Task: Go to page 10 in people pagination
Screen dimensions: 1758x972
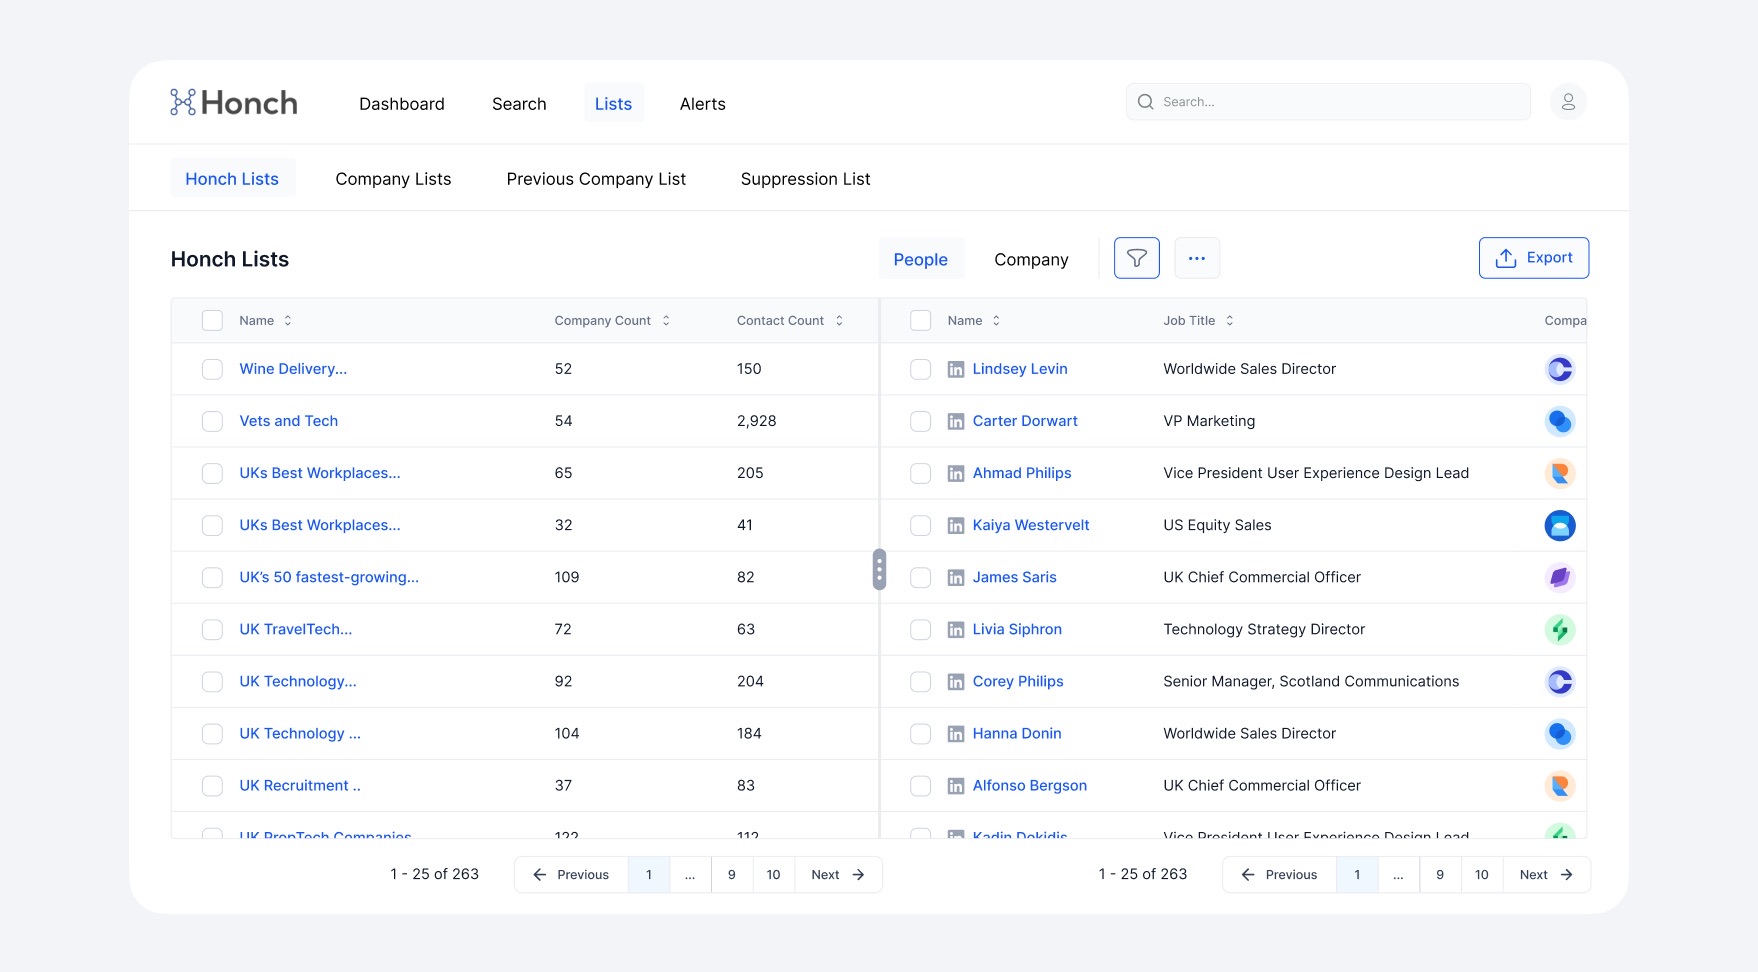Action: (1482, 875)
